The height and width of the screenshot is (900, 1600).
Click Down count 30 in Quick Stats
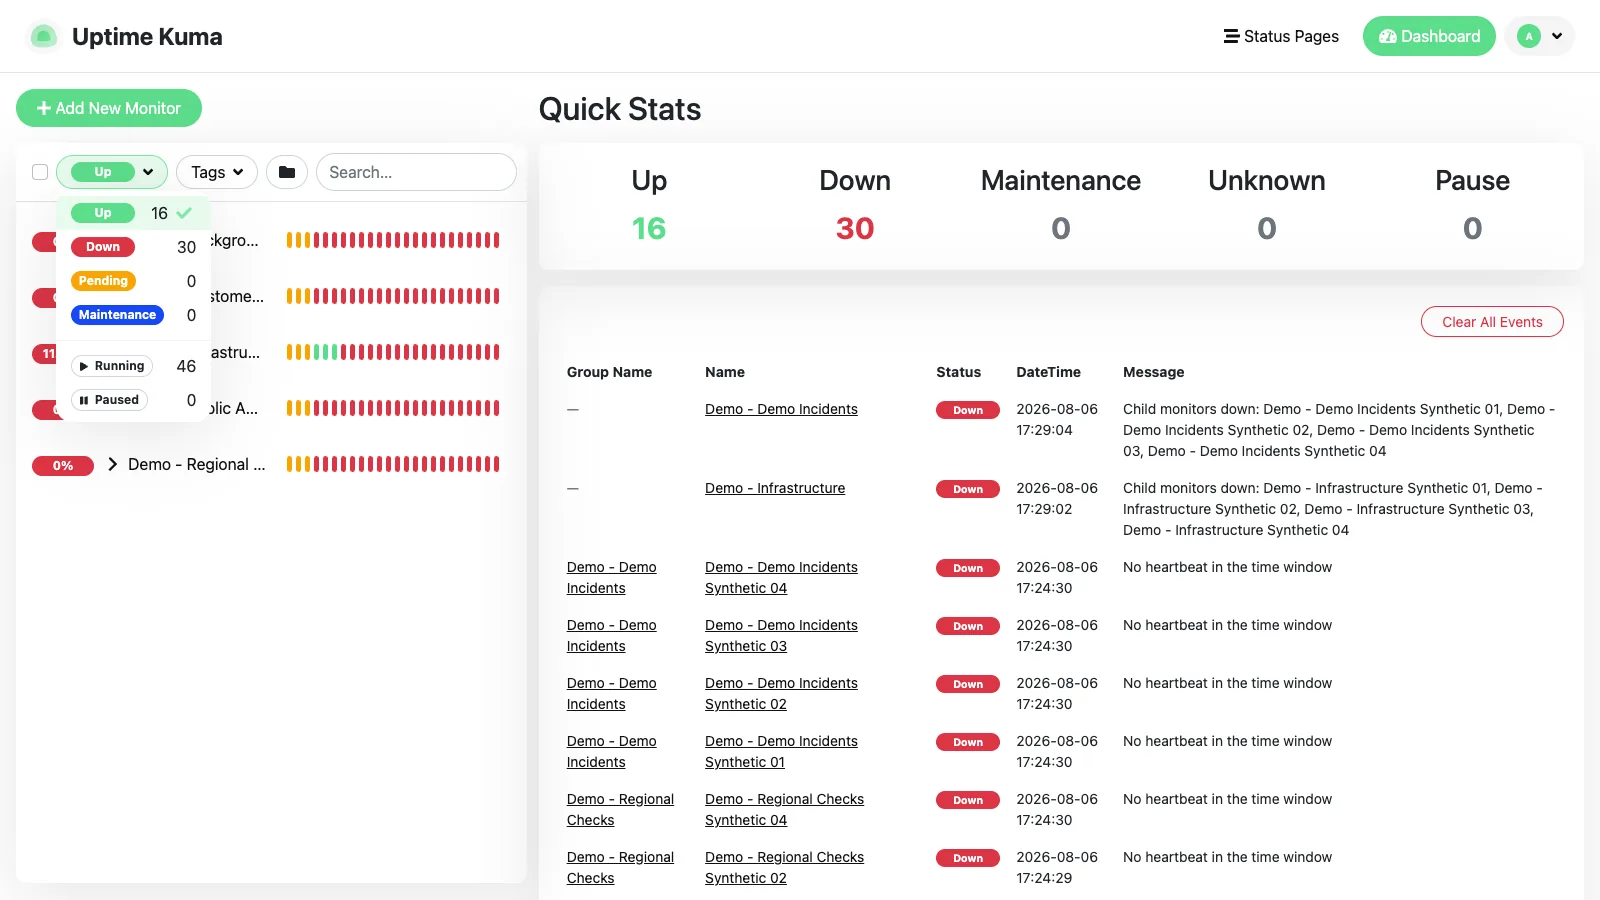855,228
